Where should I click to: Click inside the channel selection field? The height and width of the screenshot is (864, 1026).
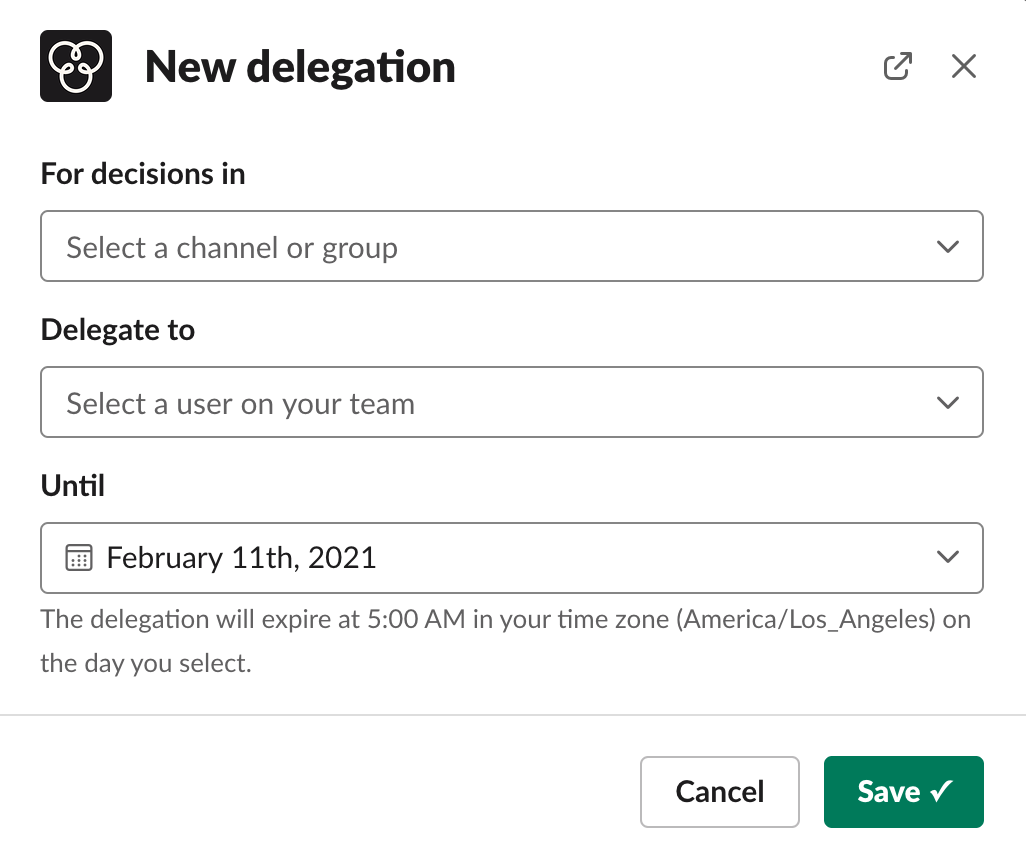pos(400,246)
